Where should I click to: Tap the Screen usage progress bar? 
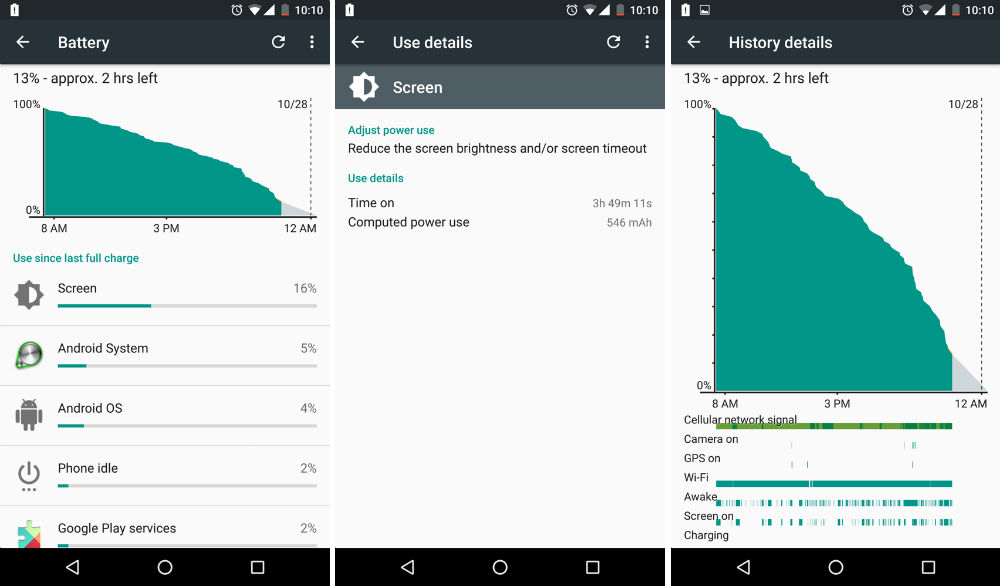click(x=187, y=306)
